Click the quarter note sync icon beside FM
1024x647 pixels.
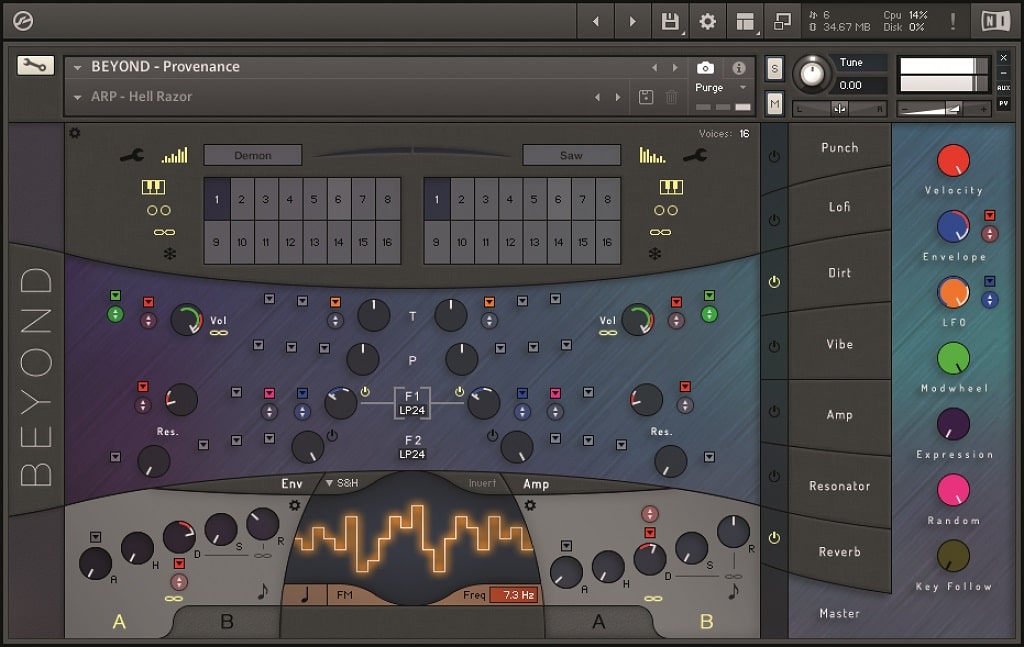[x=305, y=595]
